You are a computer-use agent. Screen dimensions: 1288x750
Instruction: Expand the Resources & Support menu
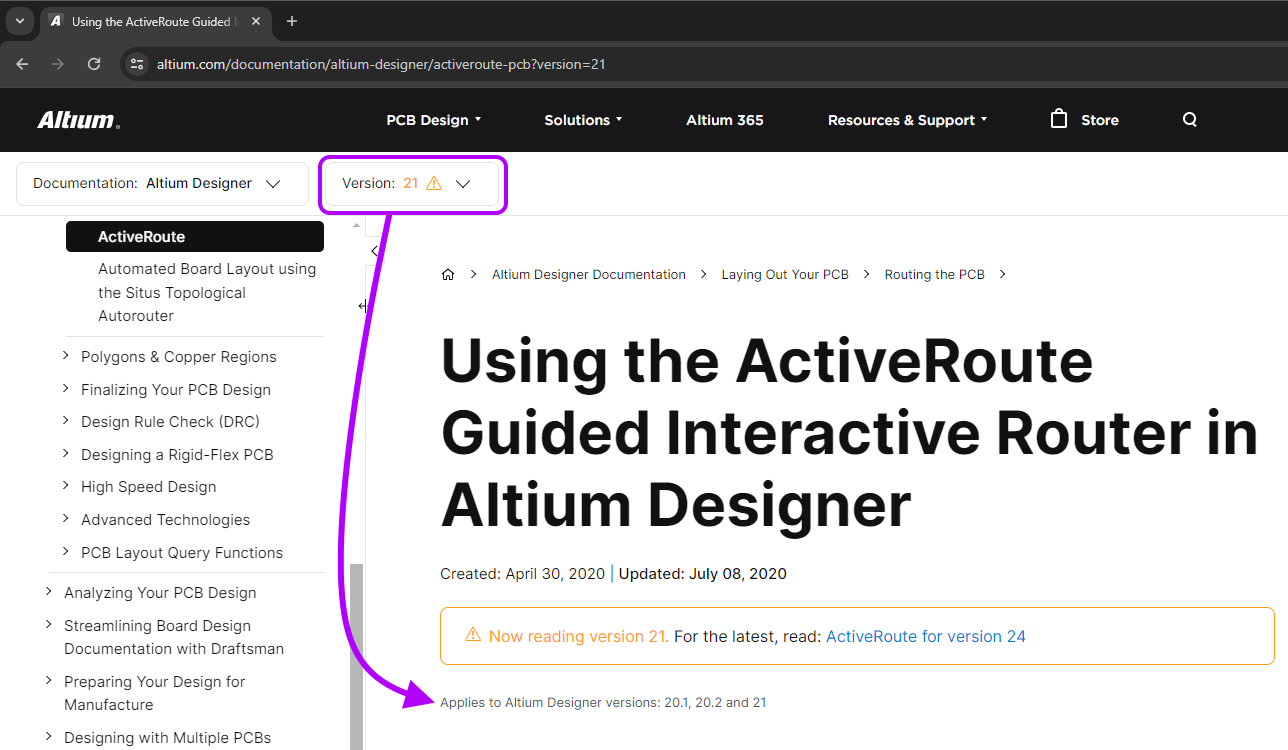click(907, 120)
